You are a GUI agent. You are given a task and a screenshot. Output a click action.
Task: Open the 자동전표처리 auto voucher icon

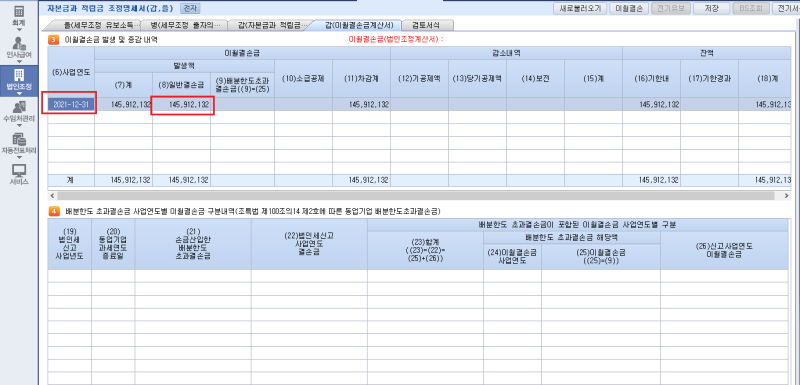(x=19, y=139)
